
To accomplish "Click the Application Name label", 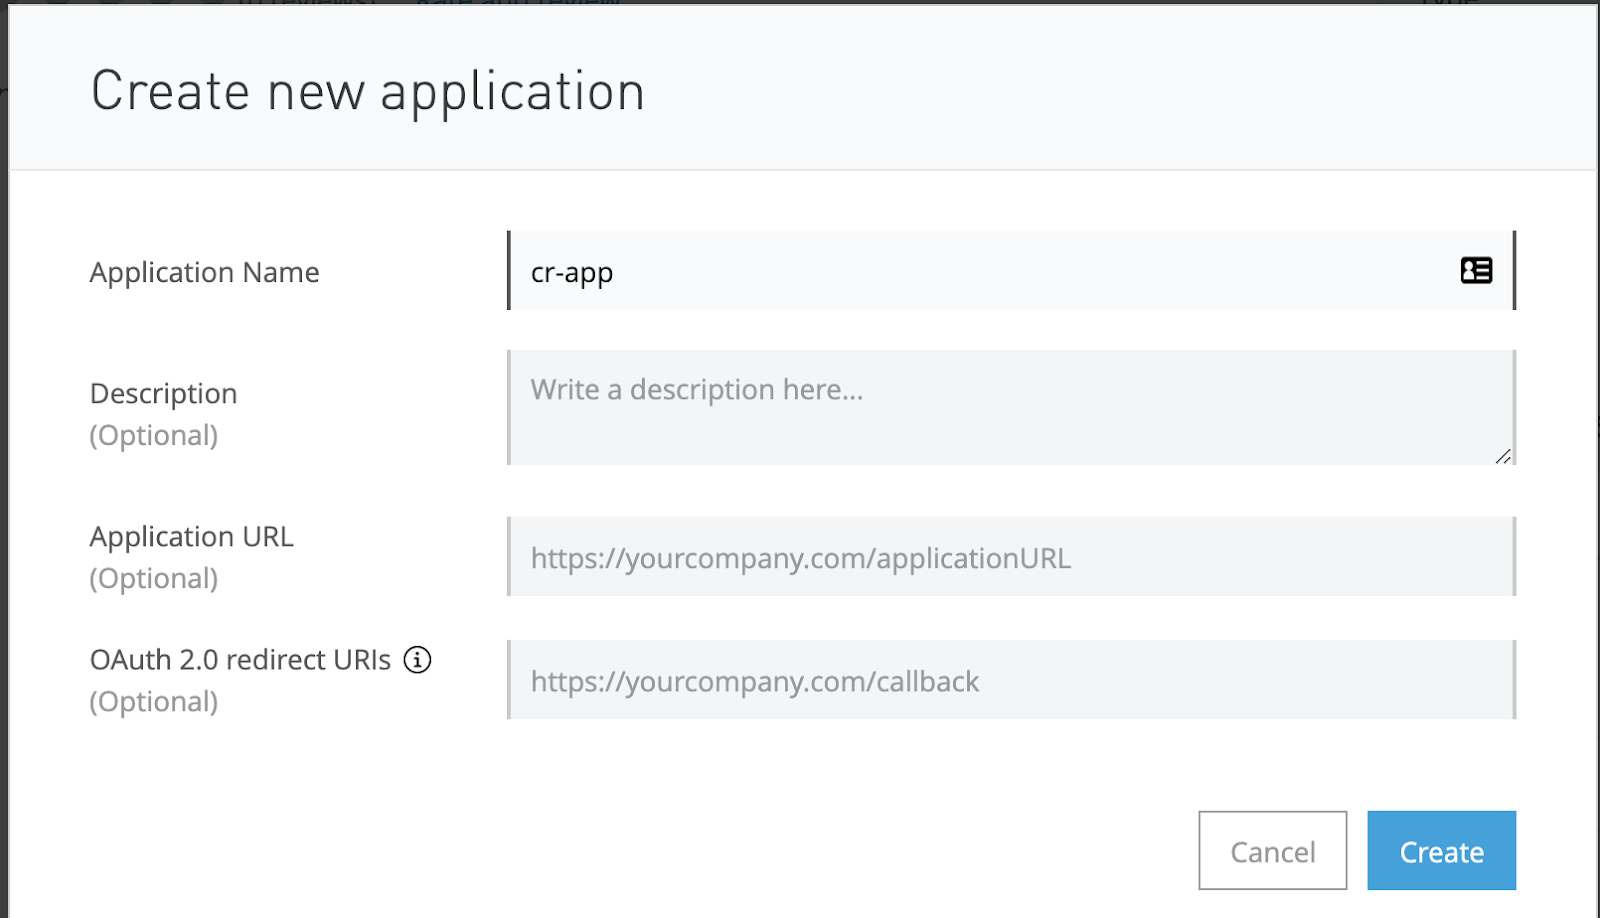I will point(204,272).
